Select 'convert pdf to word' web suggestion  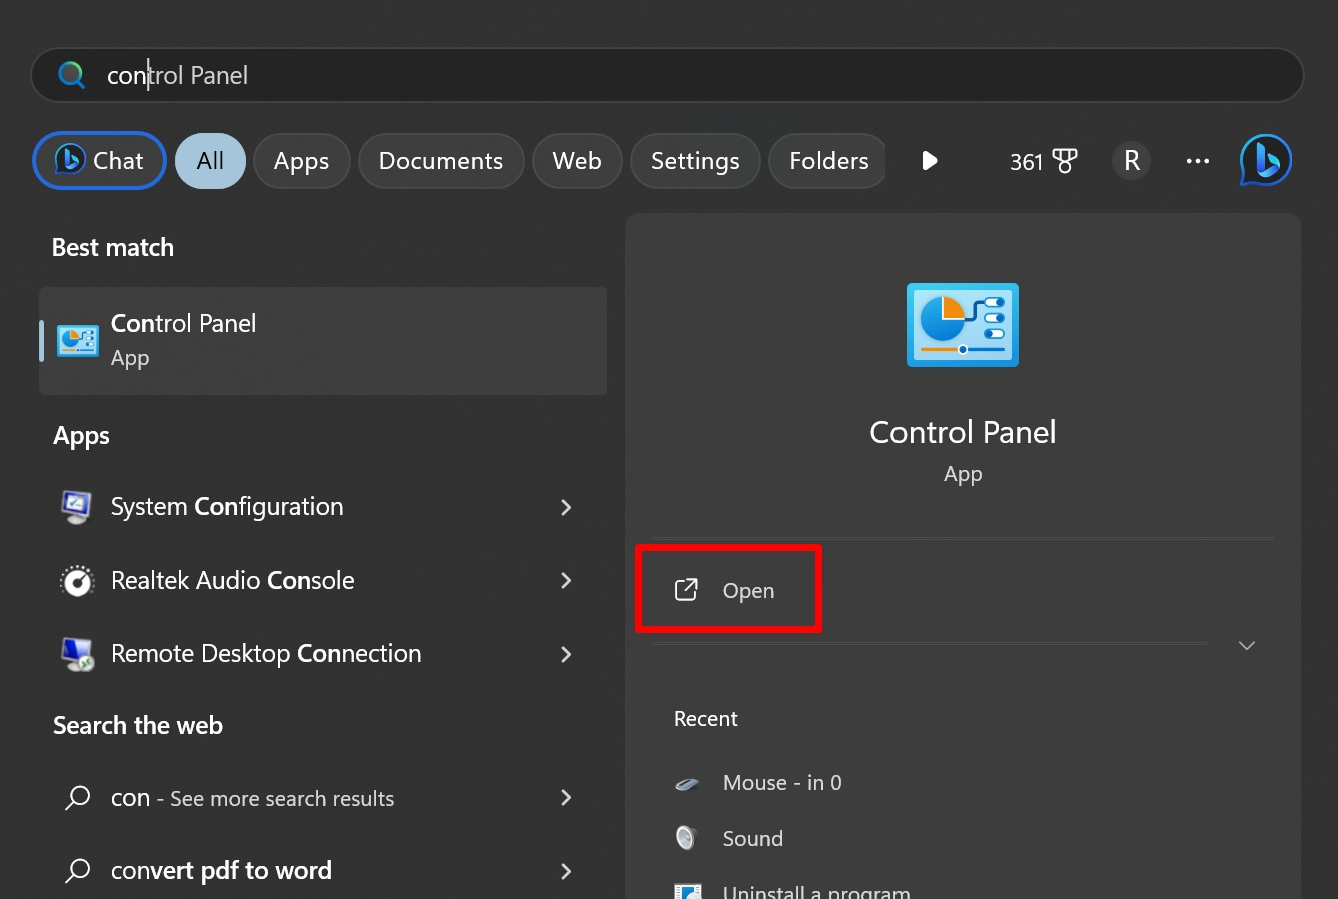pyautogui.click(x=323, y=870)
